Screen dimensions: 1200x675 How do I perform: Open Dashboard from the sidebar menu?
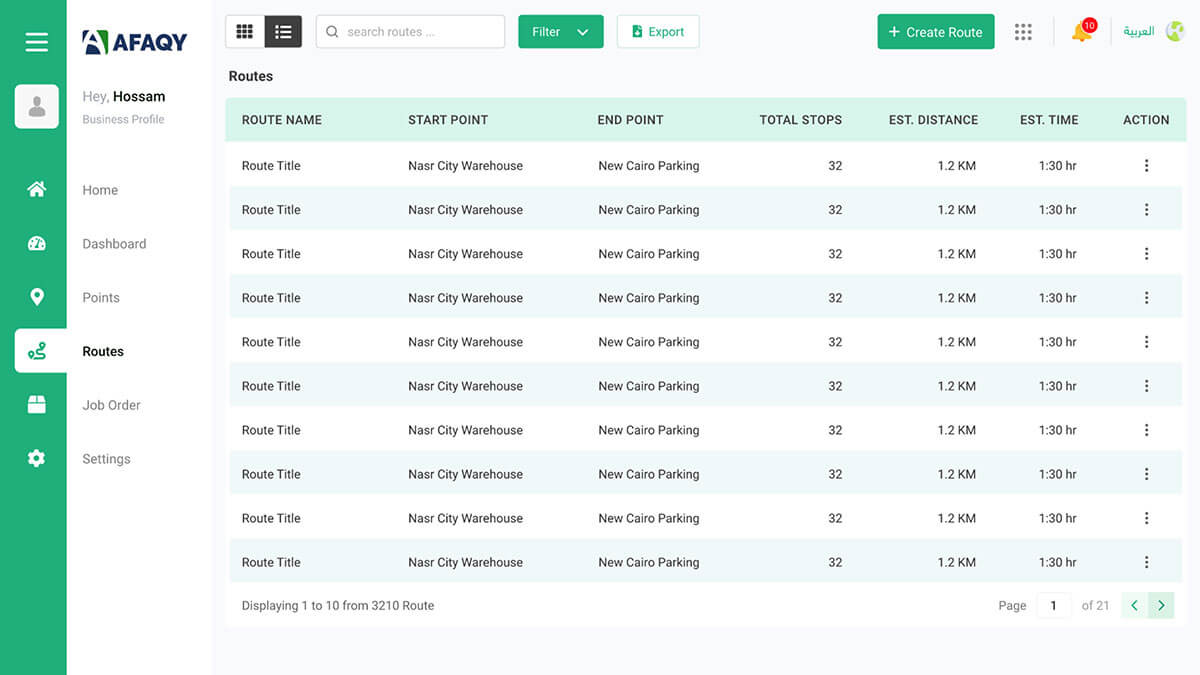click(114, 243)
